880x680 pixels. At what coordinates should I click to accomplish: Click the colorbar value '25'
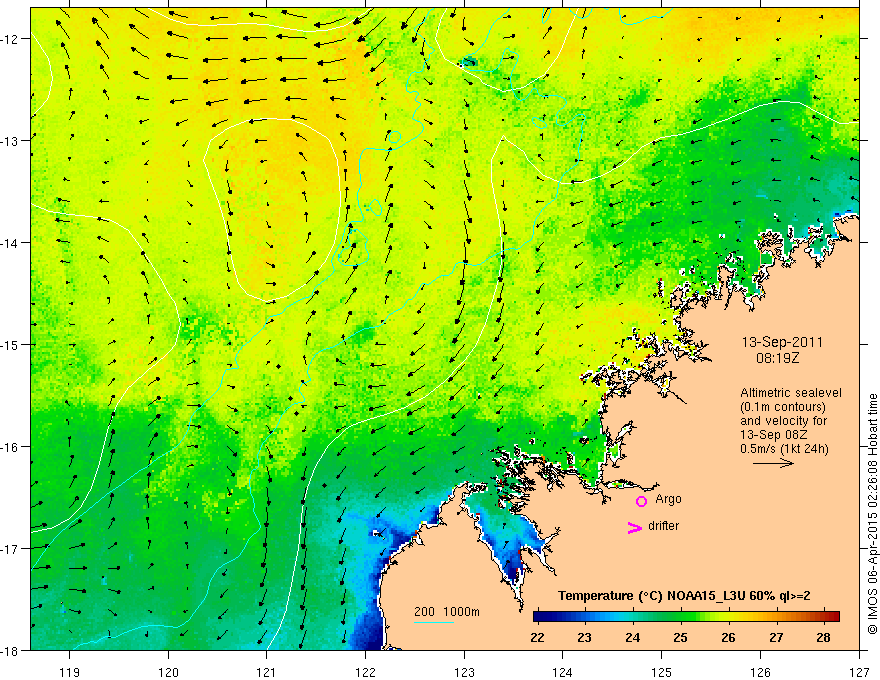680,637
